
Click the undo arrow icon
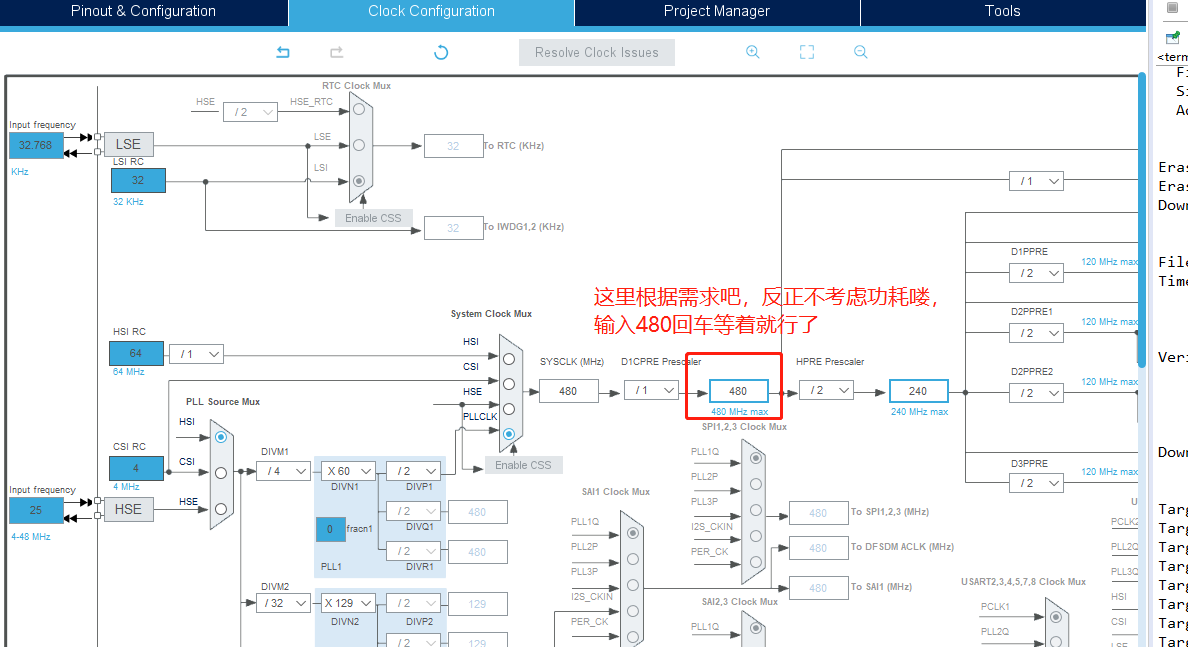pos(283,51)
